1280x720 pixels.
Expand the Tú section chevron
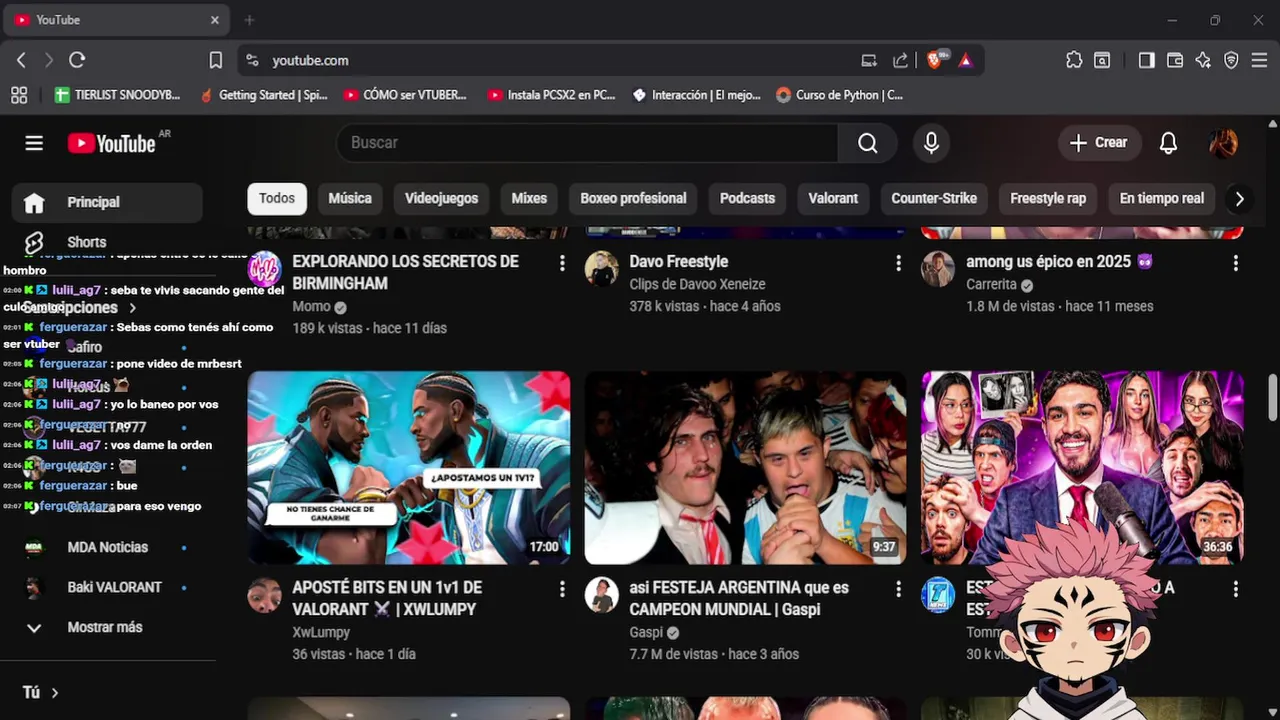pos(55,693)
